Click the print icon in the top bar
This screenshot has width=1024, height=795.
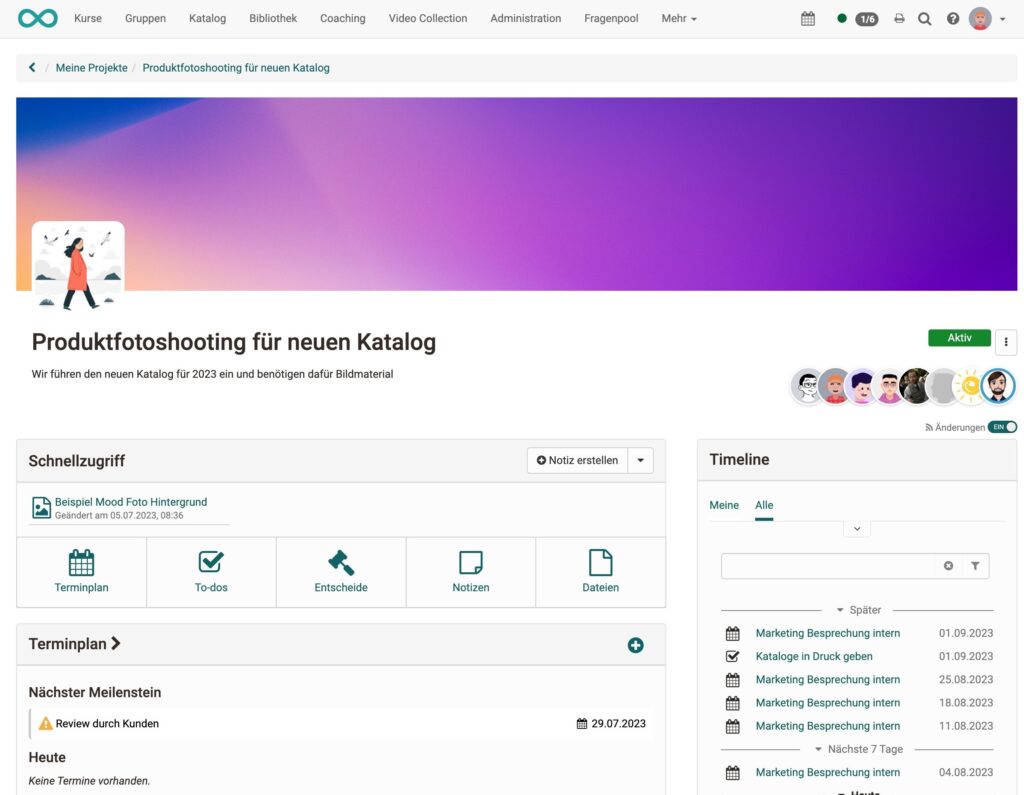899,18
